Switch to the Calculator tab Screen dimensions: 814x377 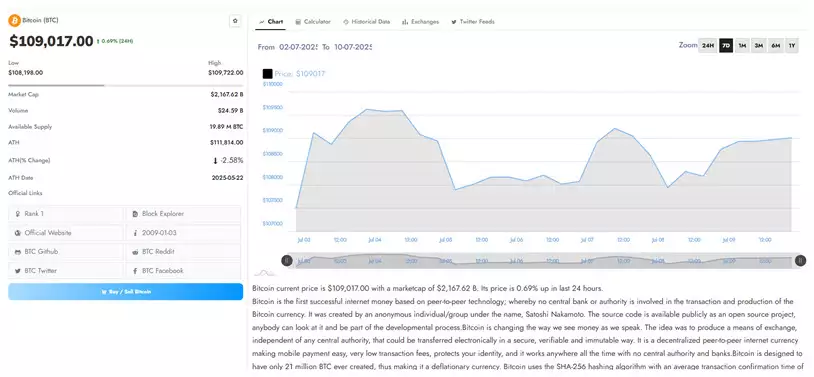(x=313, y=22)
